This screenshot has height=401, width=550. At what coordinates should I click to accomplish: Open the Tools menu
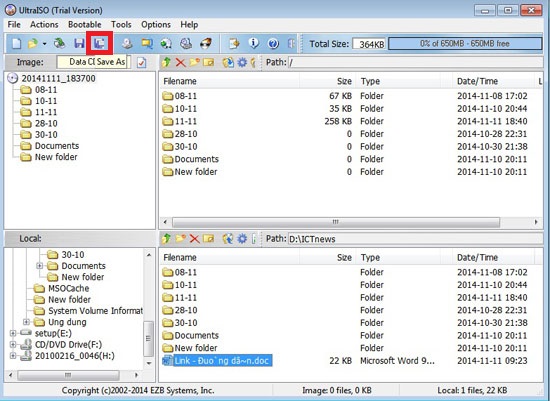pyautogui.click(x=121, y=25)
